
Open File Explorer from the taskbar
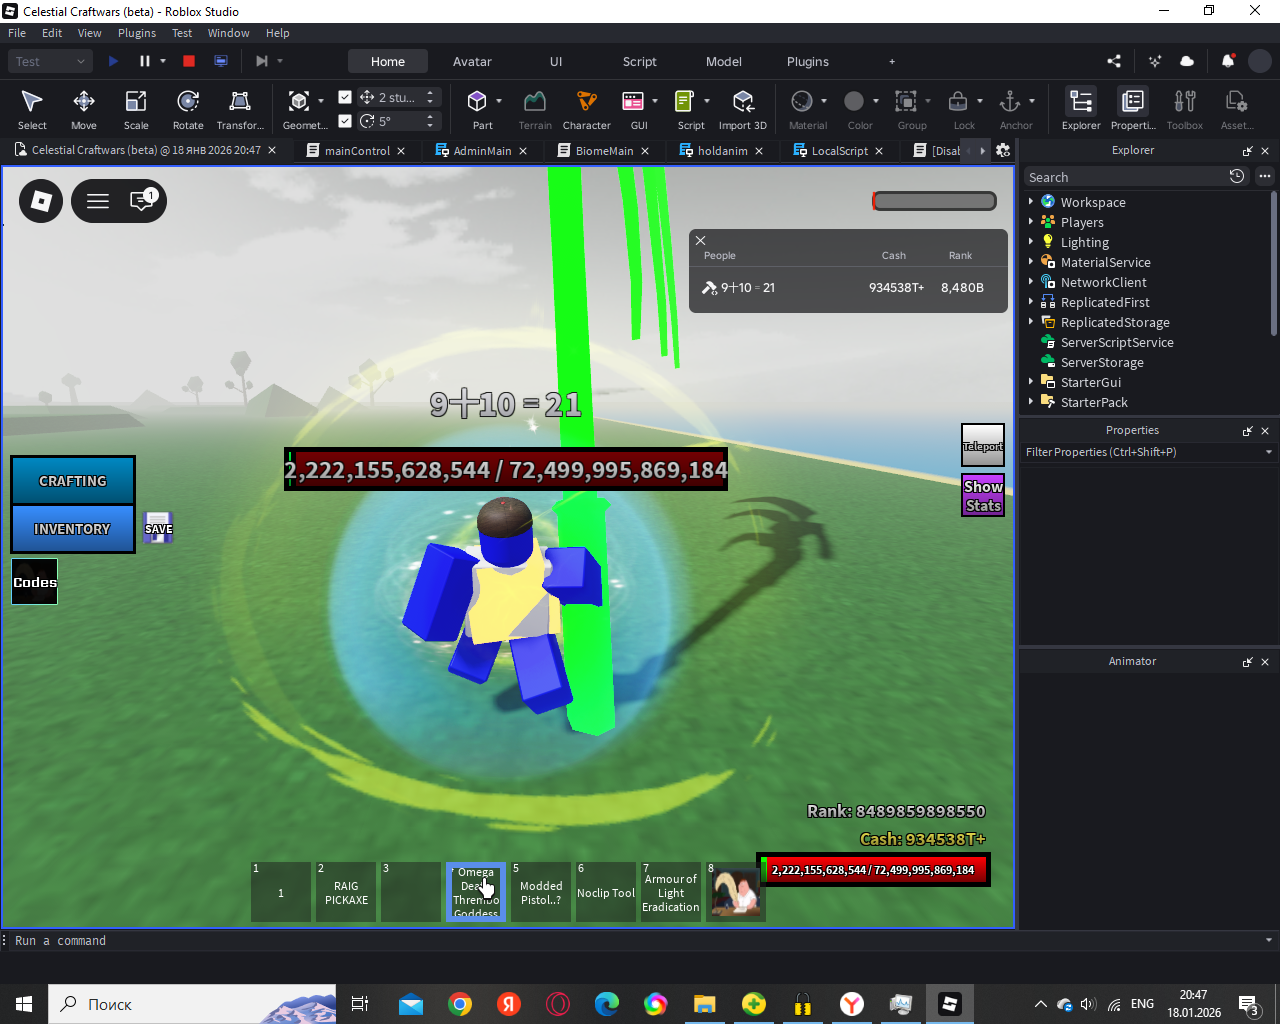705,1004
